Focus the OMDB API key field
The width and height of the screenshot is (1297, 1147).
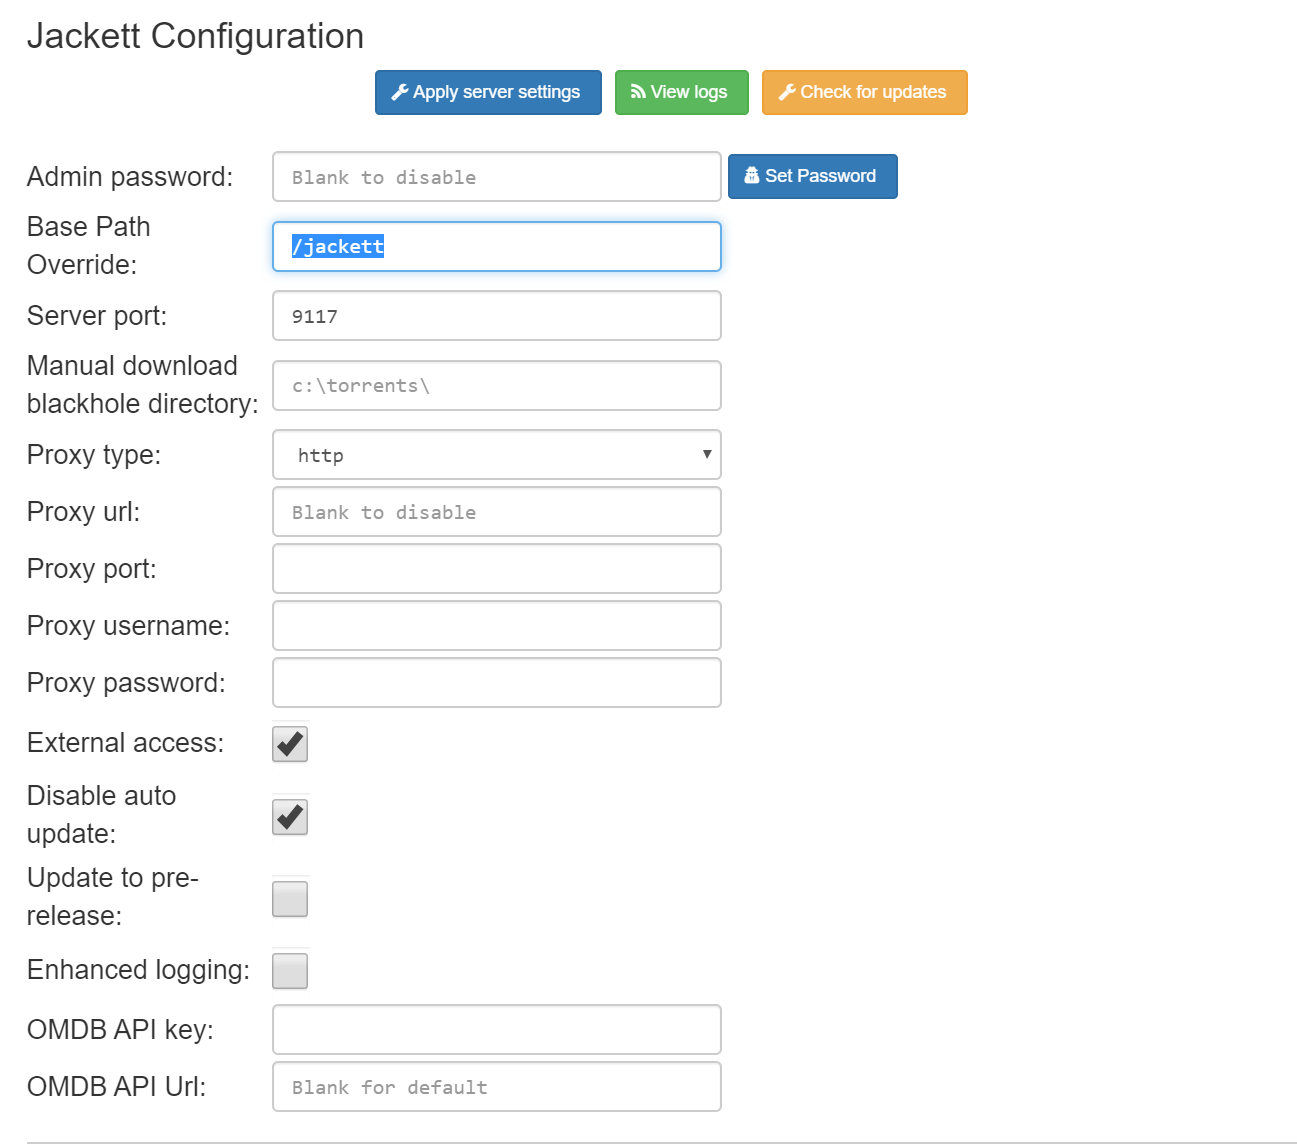point(496,1030)
